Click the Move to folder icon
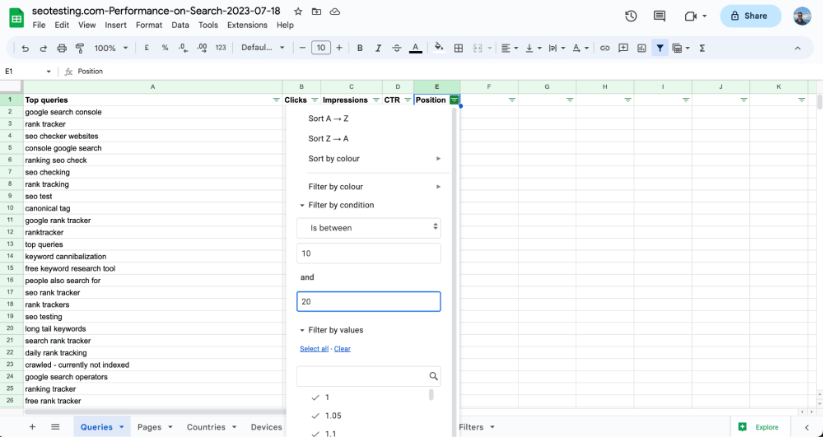823x437 pixels. coord(316,12)
